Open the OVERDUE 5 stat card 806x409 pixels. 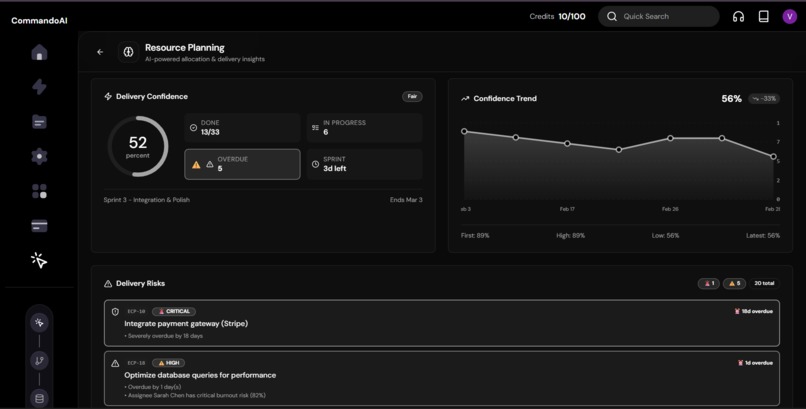[242, 164]
